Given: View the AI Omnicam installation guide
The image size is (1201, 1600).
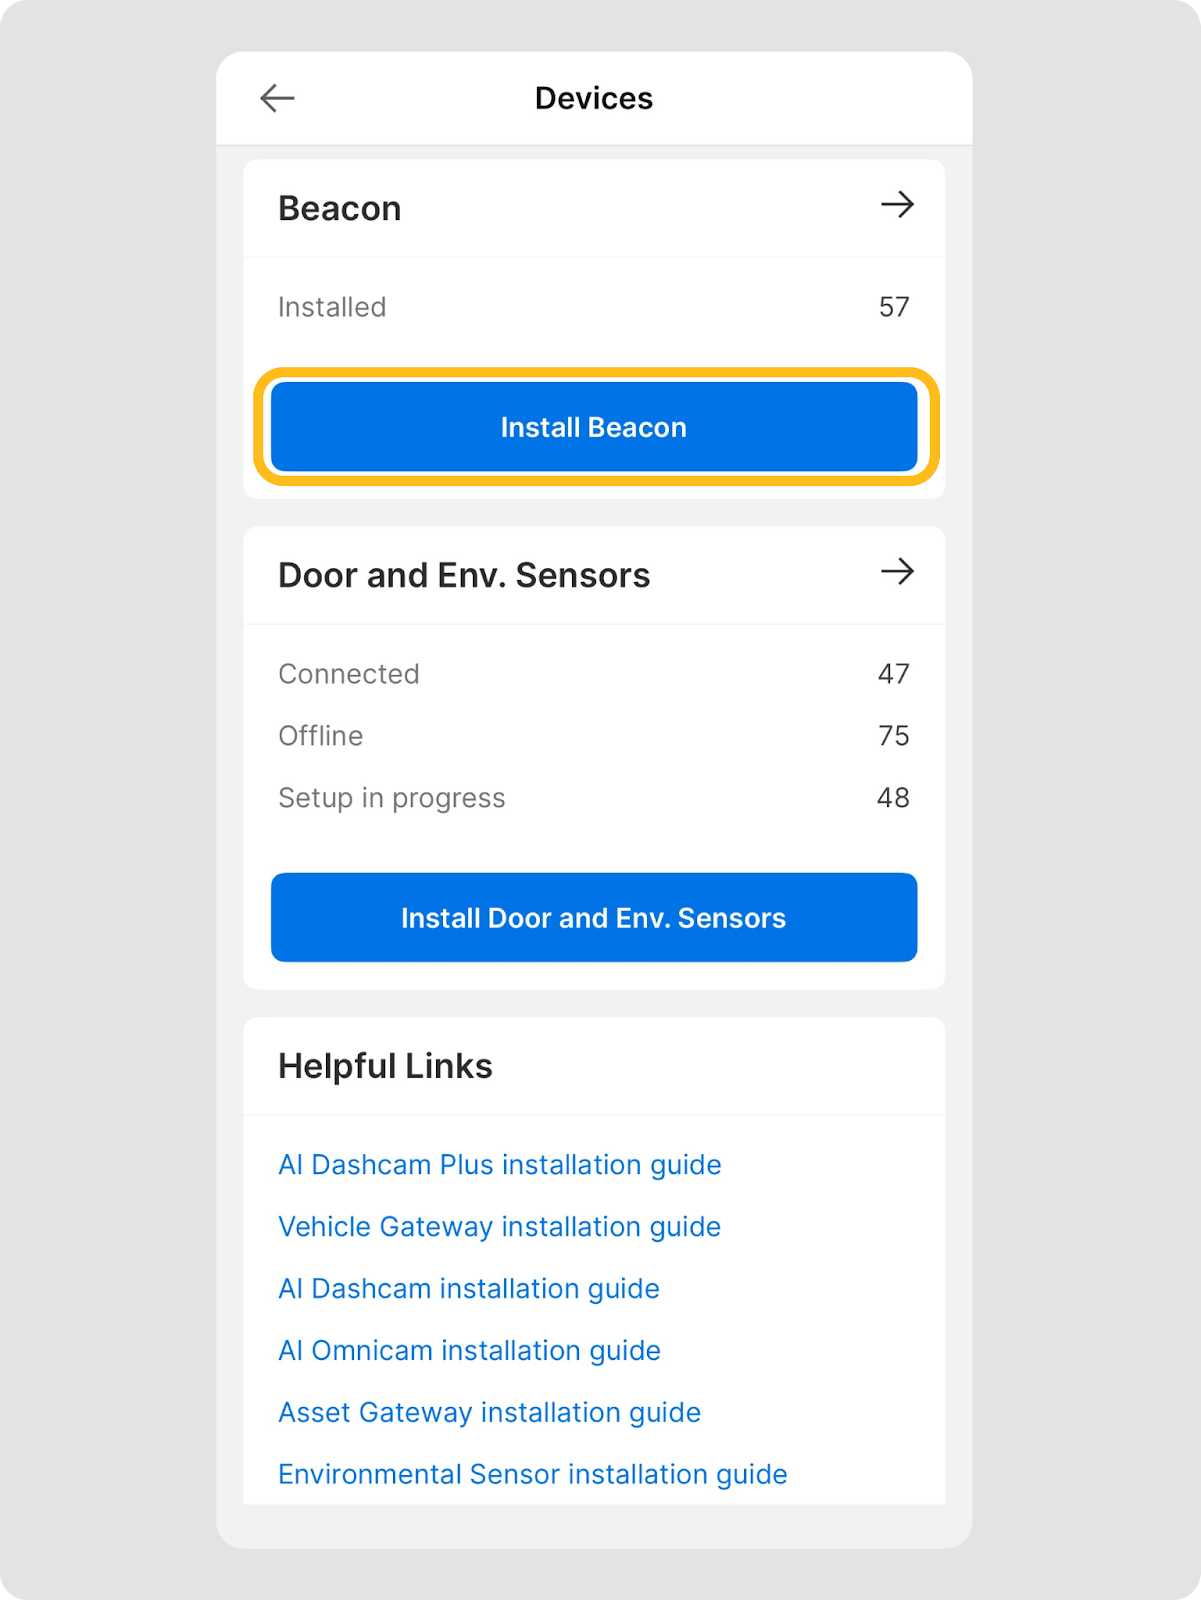Looking at the screenshot, I should tap(469, 1351).
